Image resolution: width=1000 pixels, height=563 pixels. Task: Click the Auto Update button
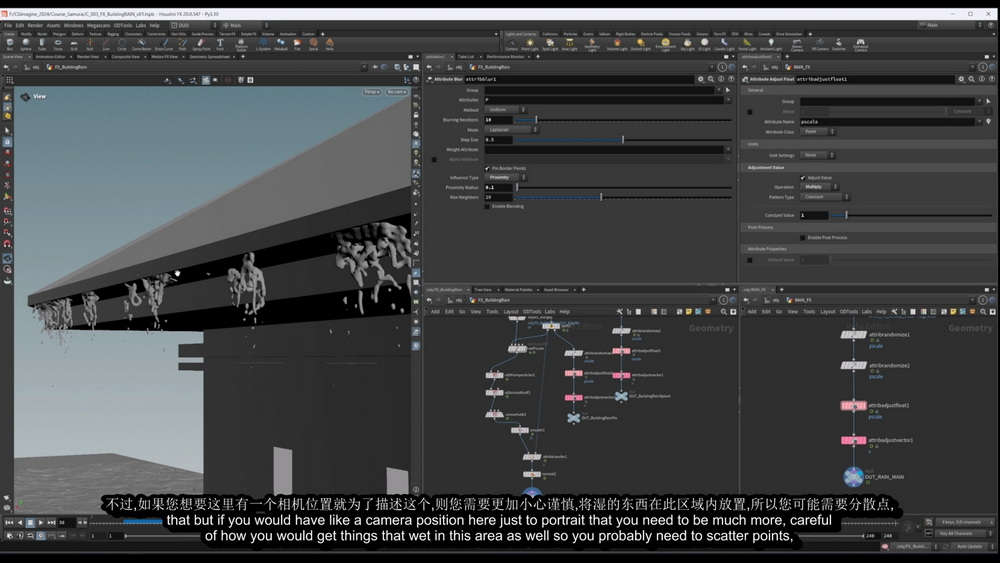pos(969,546)
